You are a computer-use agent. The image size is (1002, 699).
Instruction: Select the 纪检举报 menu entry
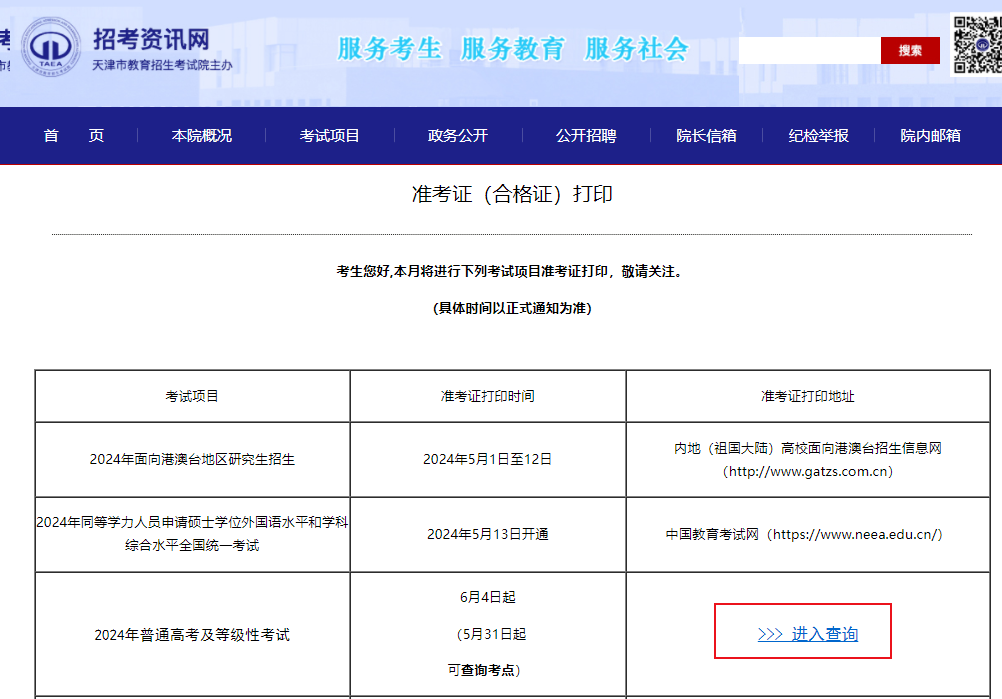point(818,136)
